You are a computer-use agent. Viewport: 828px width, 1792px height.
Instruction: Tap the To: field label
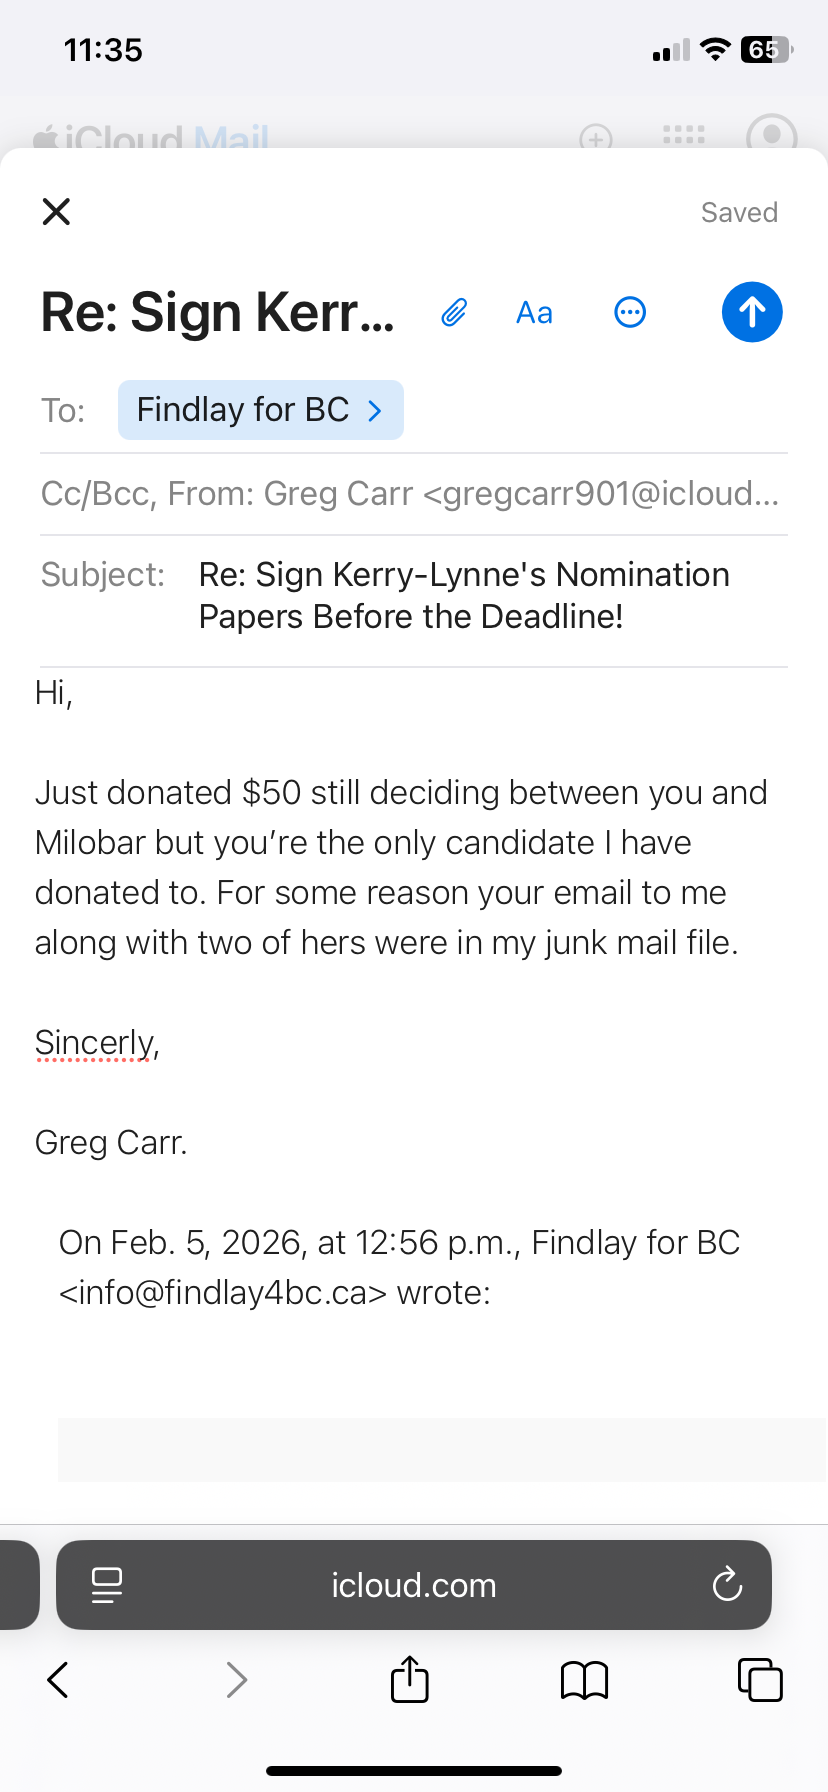pyautogui.click(x=63, y=411)
